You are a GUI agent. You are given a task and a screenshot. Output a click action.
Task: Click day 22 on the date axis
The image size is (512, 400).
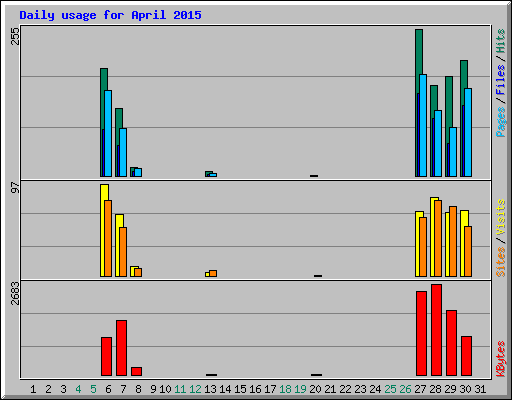tap(345, 389)
